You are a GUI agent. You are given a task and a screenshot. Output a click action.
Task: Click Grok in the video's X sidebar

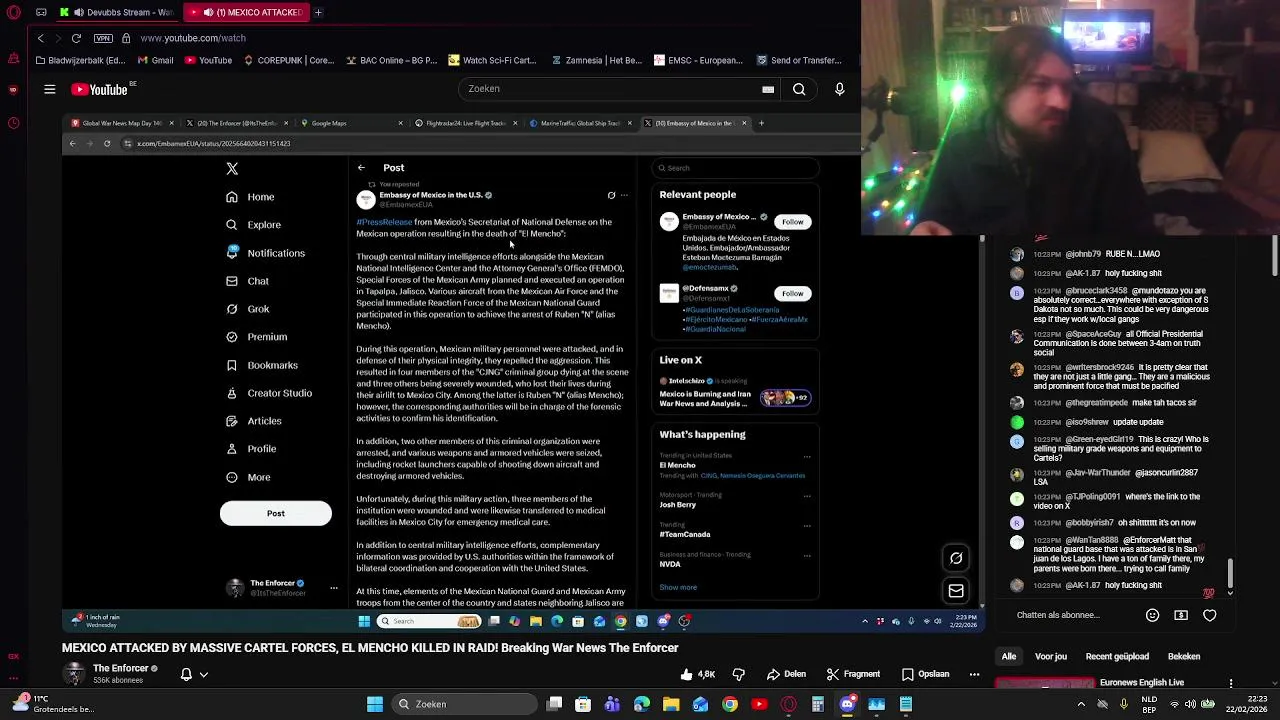[x=248, y=309]
